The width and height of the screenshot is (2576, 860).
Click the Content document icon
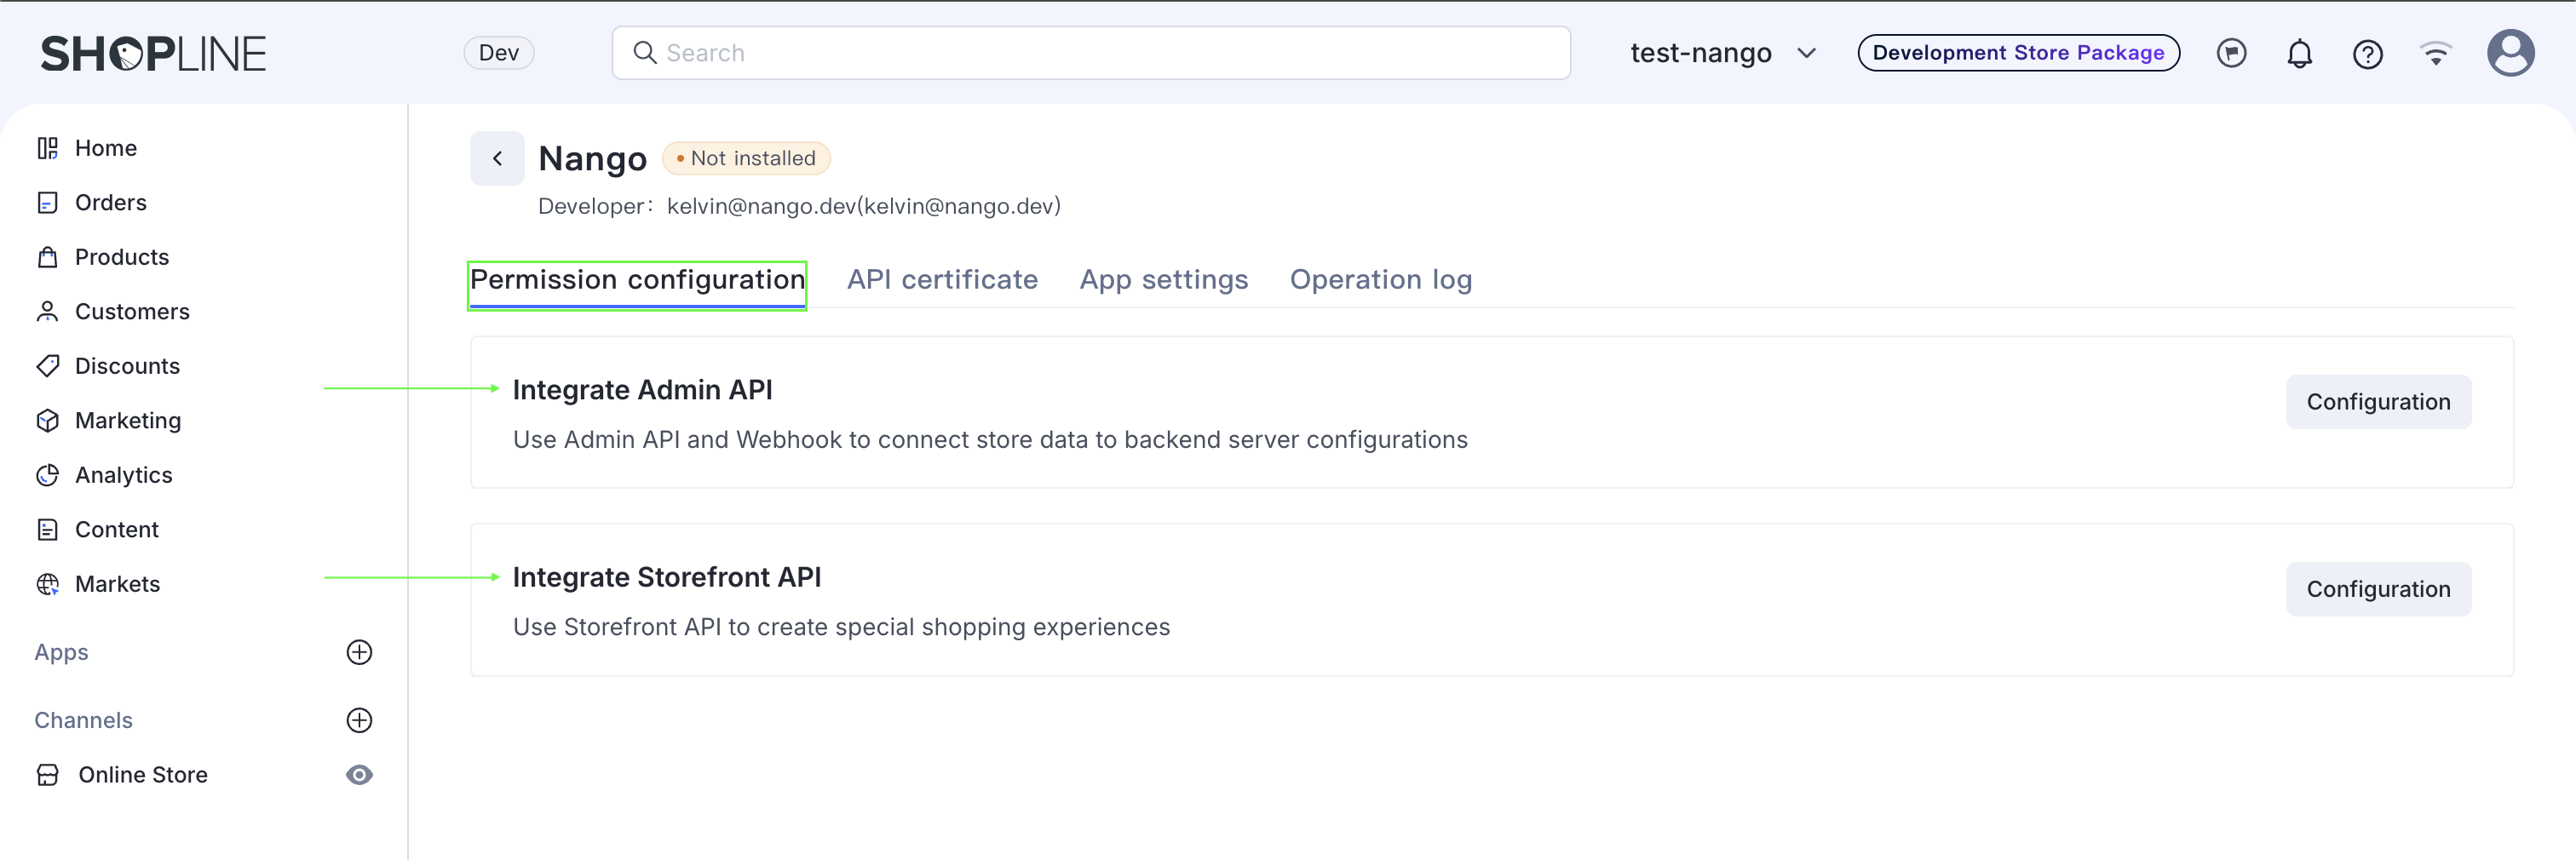click(x=47, y=530)
